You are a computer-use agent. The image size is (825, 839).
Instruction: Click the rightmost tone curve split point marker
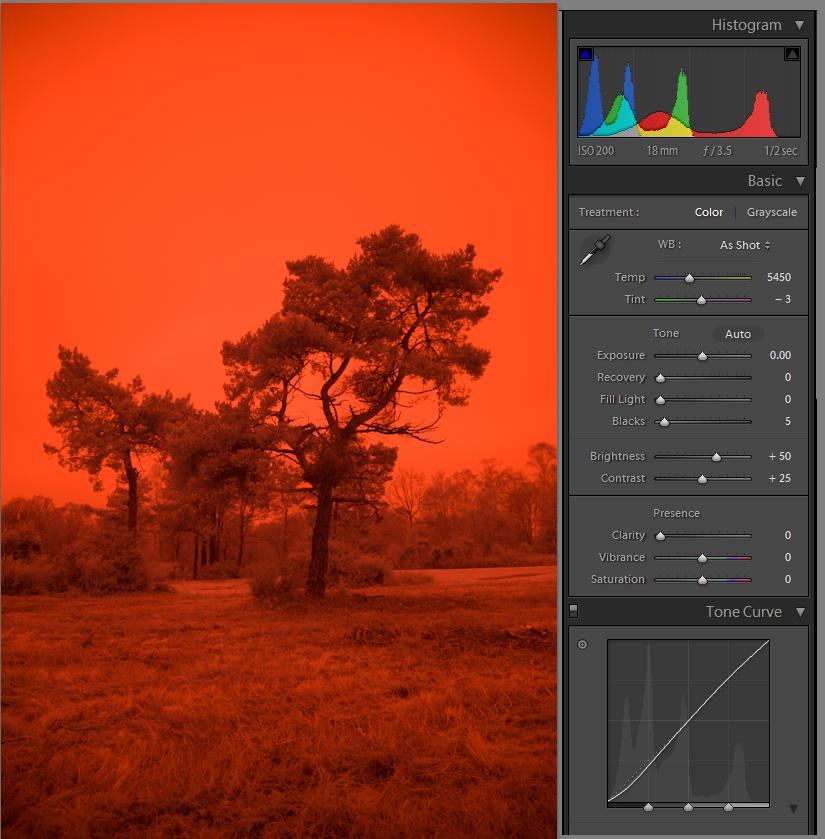tap(728, 807)
